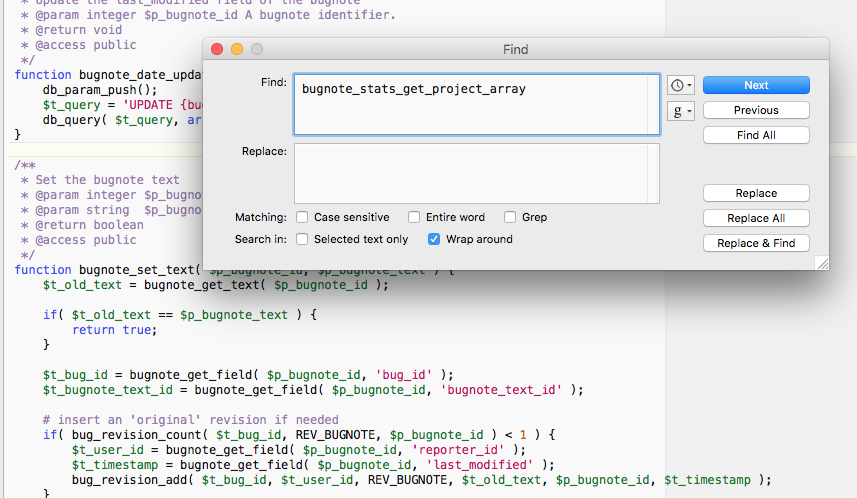
Task: Choose Replace All
Action: pyautogui.click(x=756, y=218)
